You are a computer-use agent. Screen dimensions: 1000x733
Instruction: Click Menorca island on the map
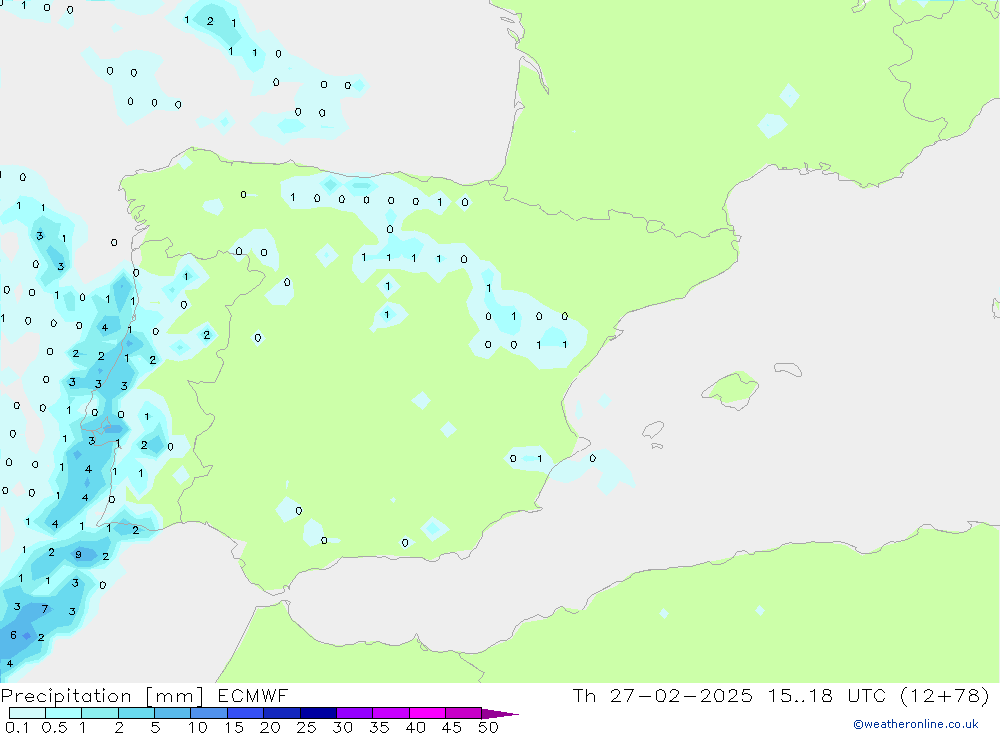pos(788,371)
